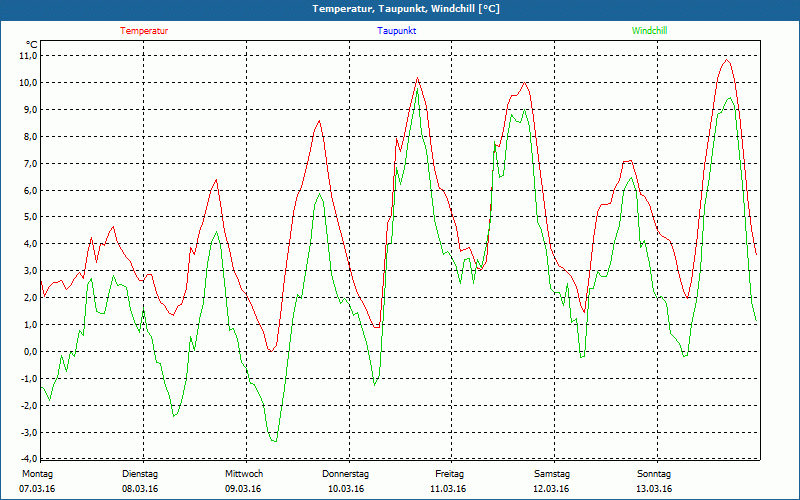The image size is (800, 500).
Task: Click the °C unit label on axis
Action: (x=32, y=45)
